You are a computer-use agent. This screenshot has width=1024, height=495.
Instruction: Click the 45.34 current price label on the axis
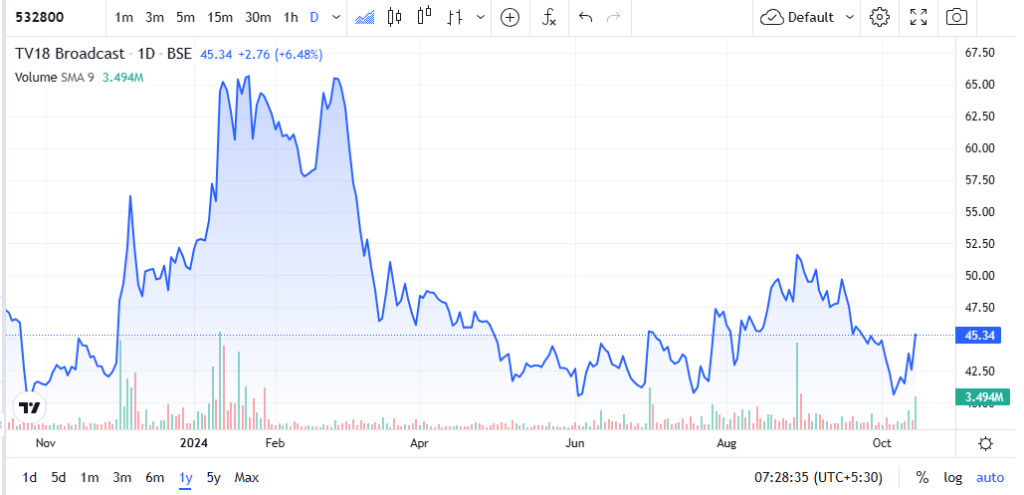tap(979, 336)
